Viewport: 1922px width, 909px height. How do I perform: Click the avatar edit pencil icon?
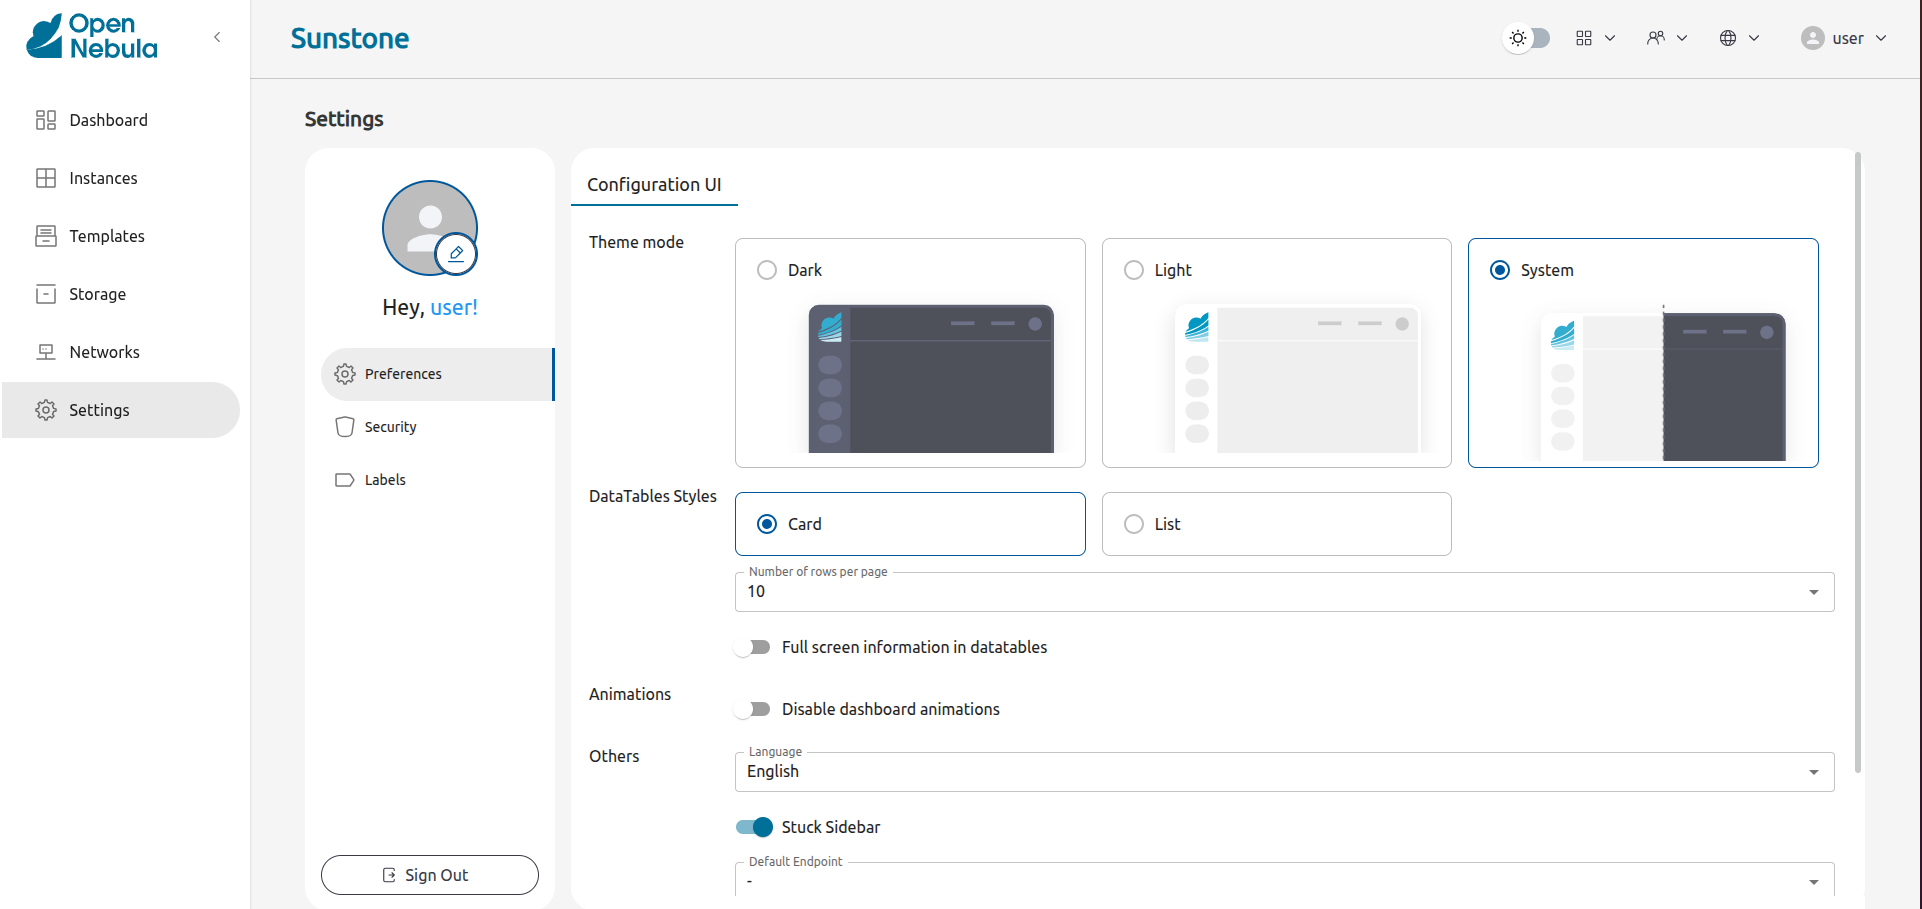coord(456,253)
